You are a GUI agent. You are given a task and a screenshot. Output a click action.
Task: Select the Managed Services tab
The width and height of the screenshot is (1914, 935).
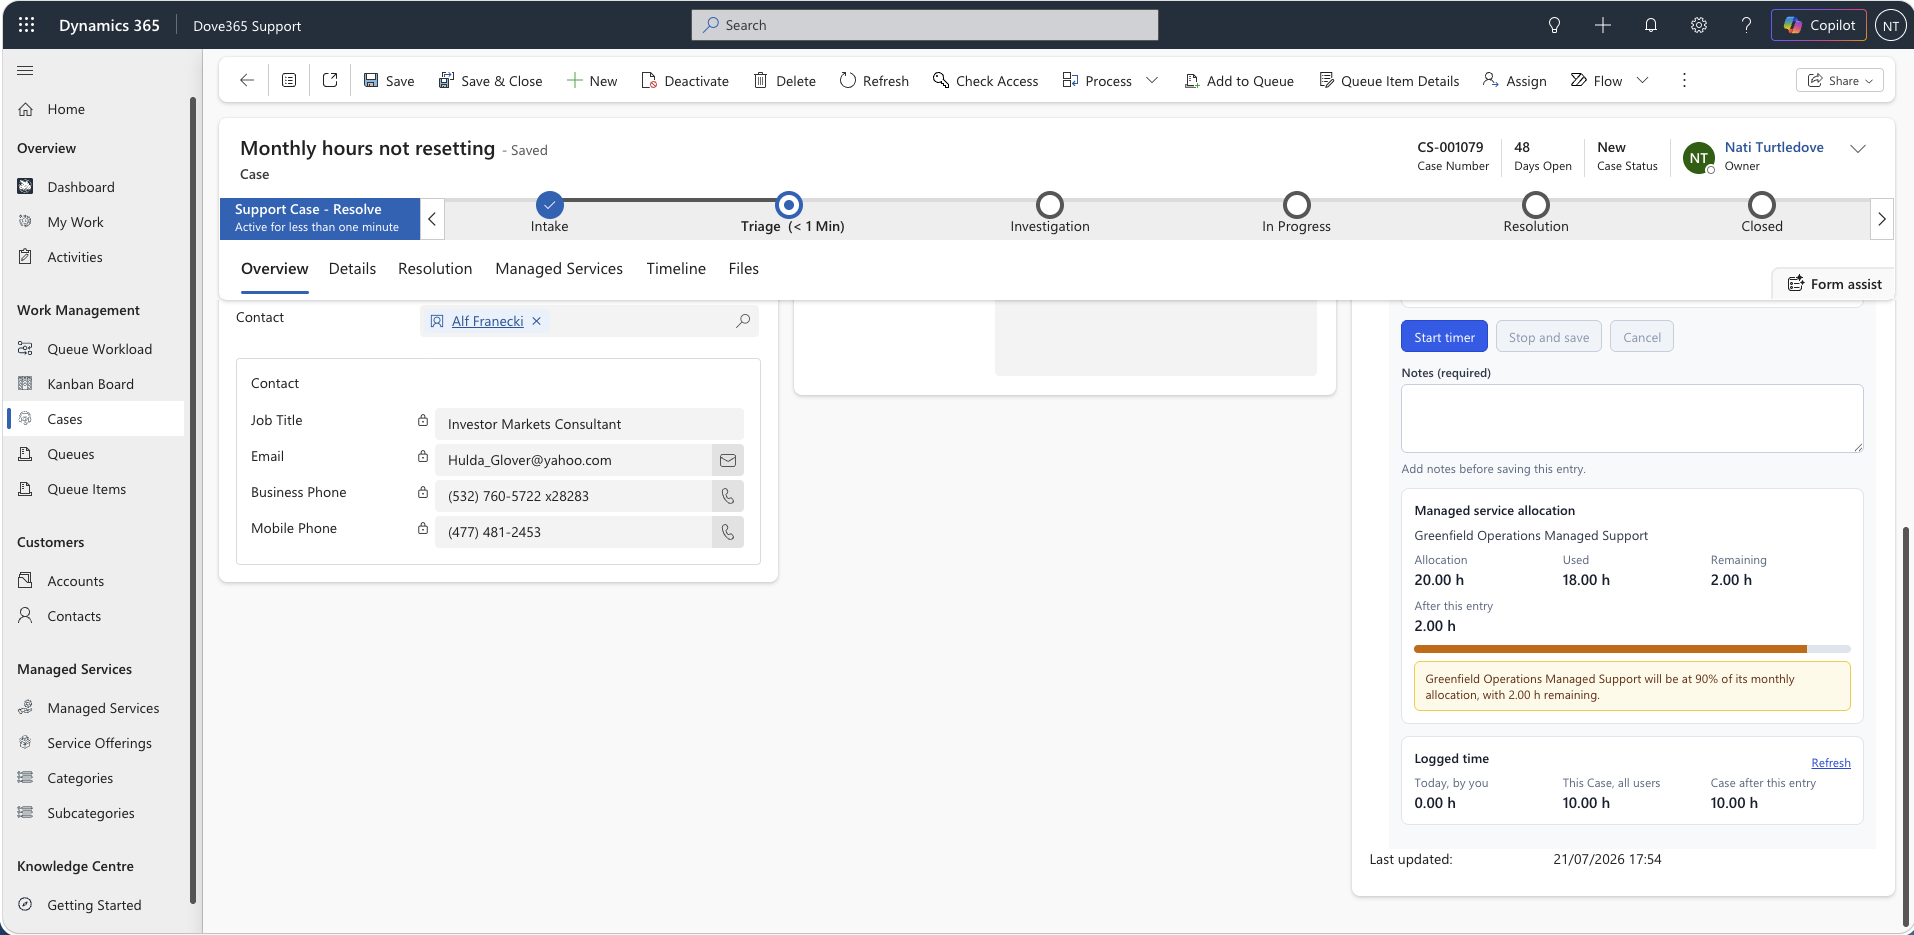point(559,269)
